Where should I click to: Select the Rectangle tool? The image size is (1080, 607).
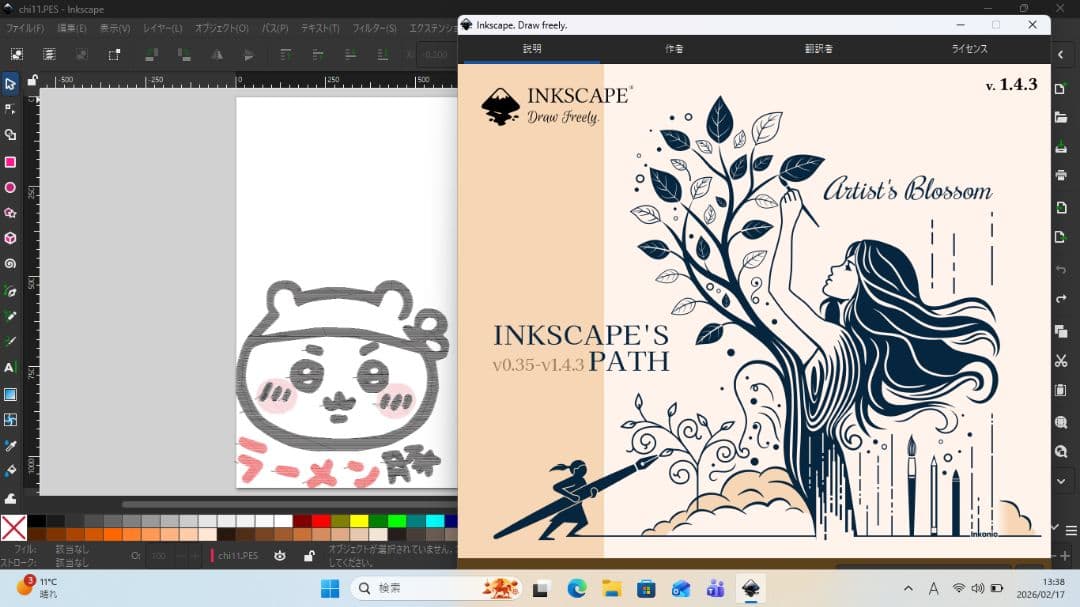tap(12, 161)
